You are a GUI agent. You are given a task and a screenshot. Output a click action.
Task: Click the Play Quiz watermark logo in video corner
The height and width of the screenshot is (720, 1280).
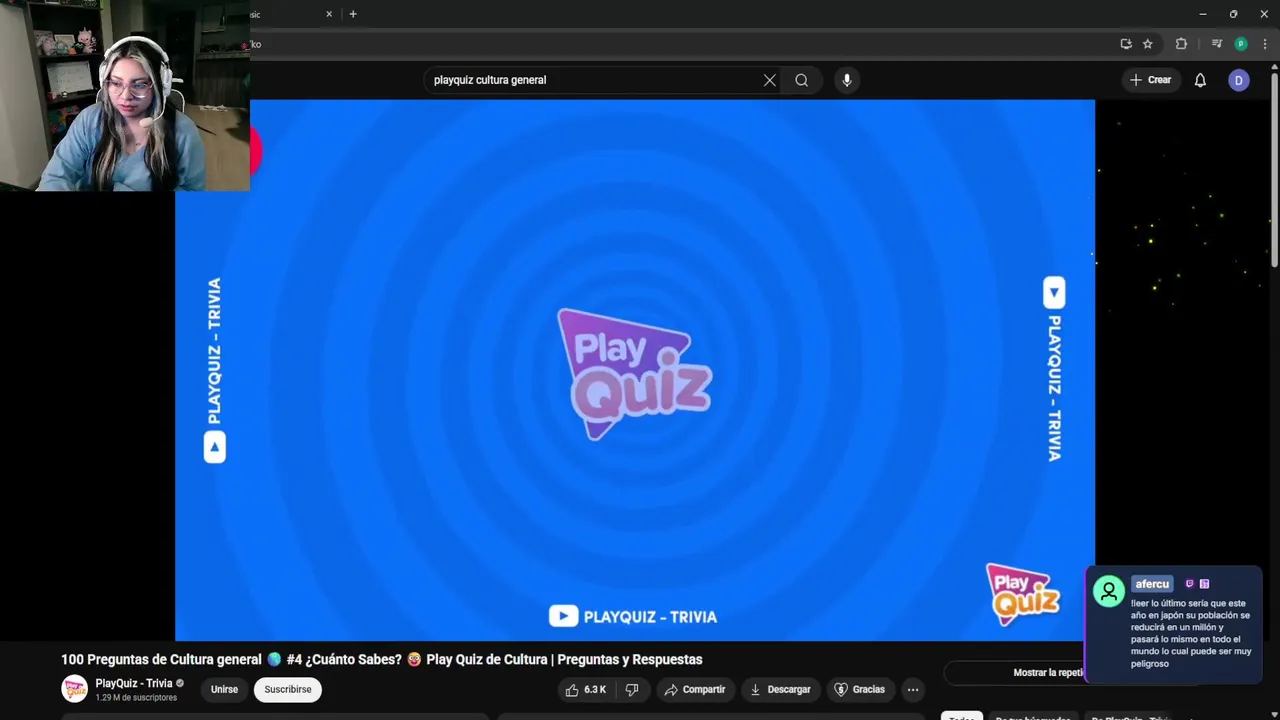coord(1022,594)
